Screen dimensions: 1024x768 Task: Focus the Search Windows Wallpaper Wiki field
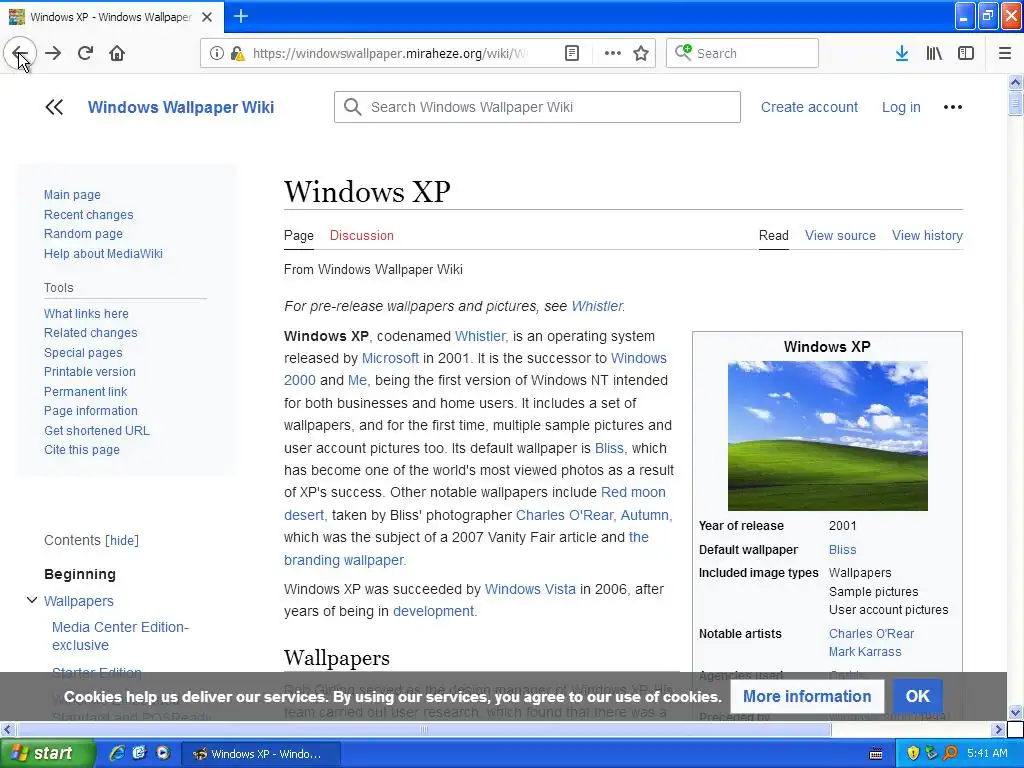(x=537, y=107)
